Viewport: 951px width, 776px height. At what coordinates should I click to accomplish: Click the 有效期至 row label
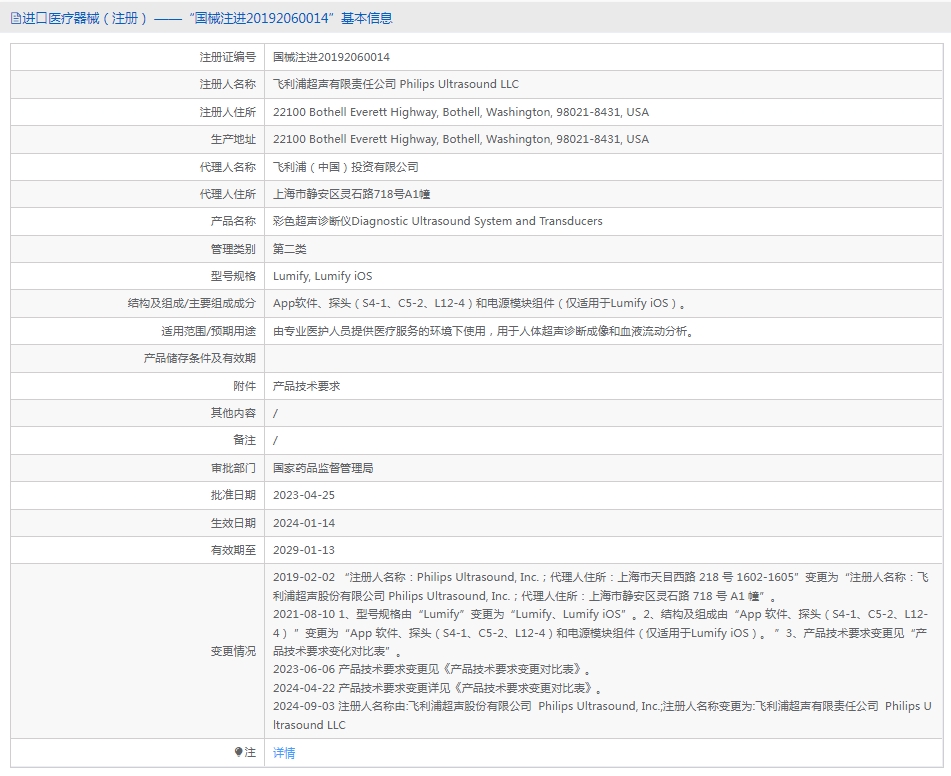234,550
